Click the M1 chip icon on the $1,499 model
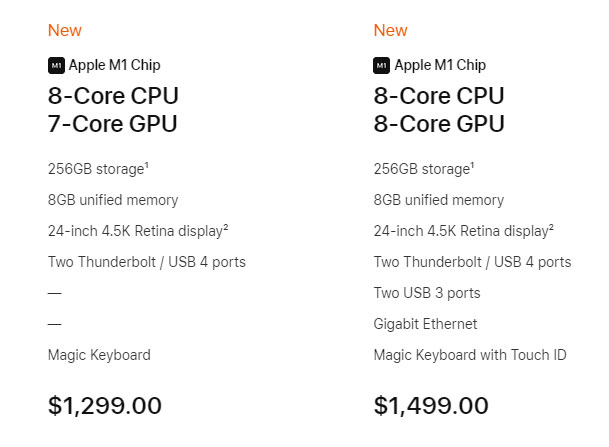Screen dimensions: 609x447 tap(382, 66)
